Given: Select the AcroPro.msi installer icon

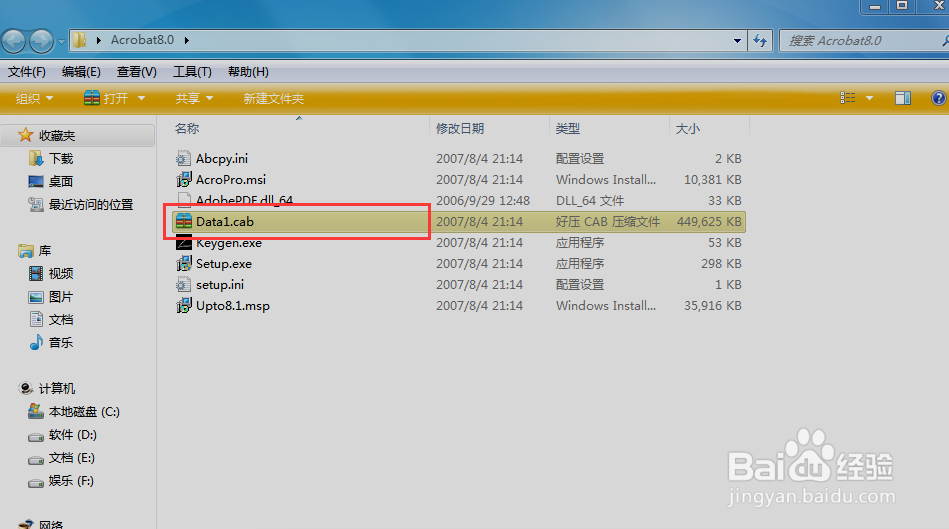Looking at the screenshot, I should point(183,180).
